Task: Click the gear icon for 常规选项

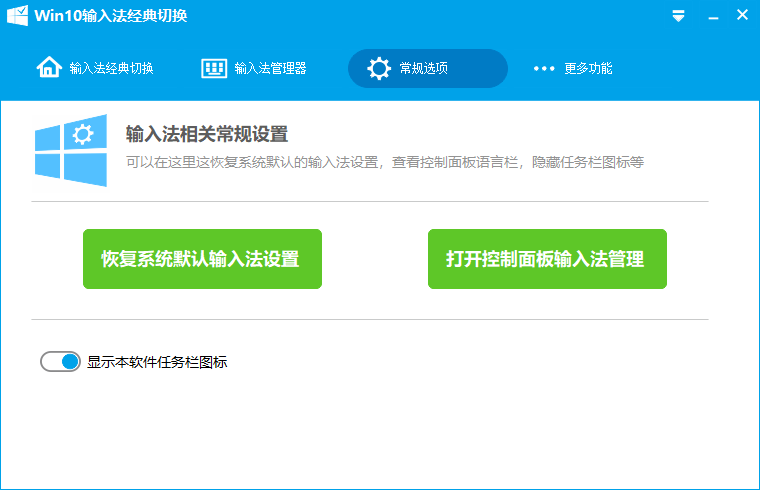Action: [x=379, y=68]
